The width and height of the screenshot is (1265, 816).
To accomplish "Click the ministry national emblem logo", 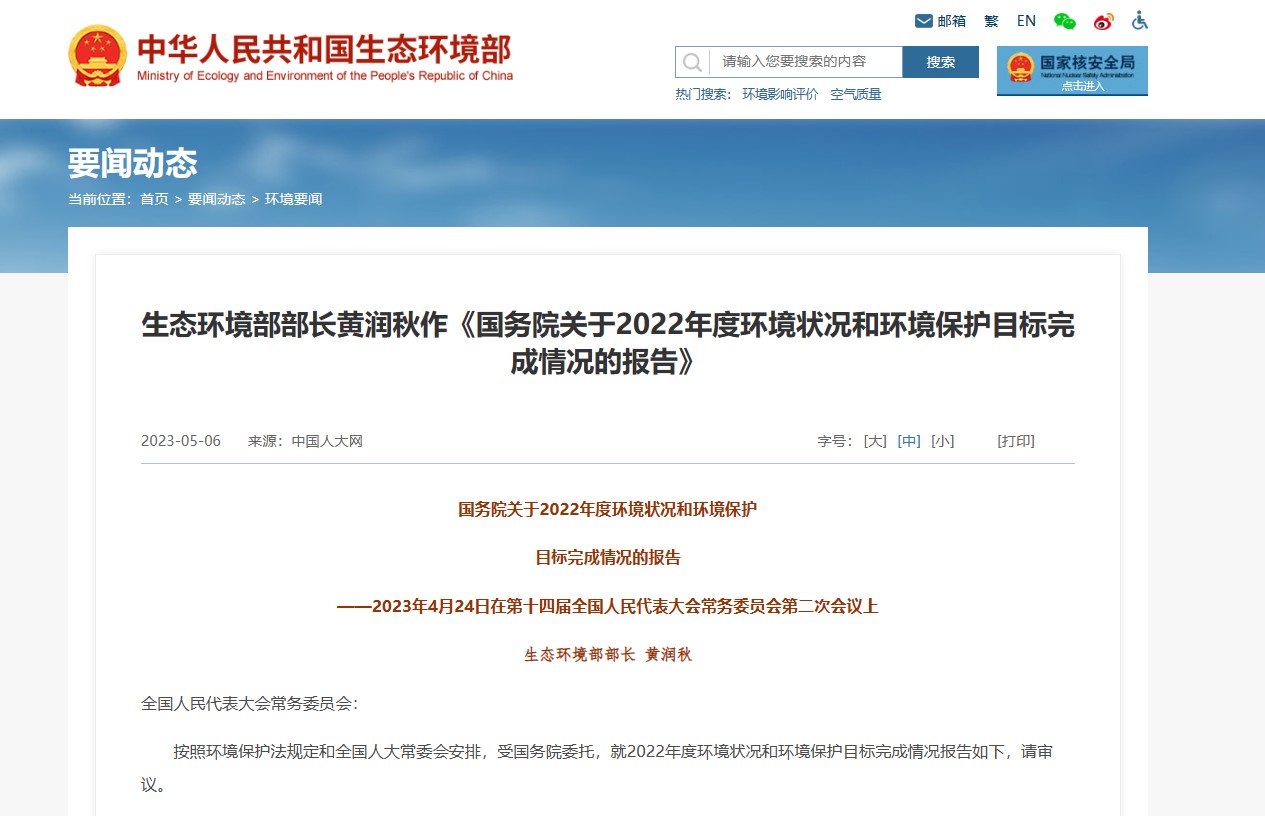I will tap(97, 56).
